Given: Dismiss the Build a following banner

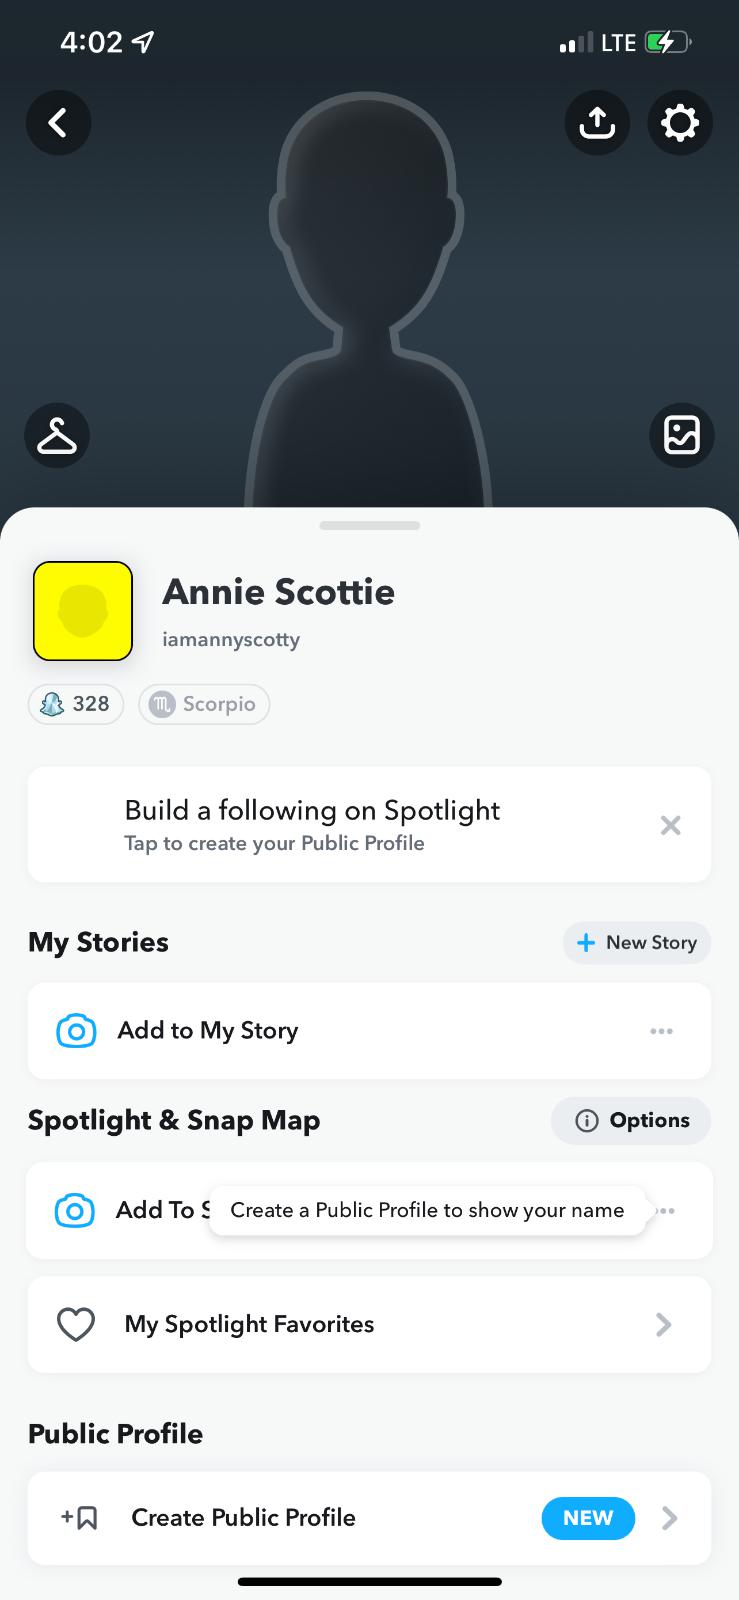Looking at the screenshot, I should pos(670,825).
